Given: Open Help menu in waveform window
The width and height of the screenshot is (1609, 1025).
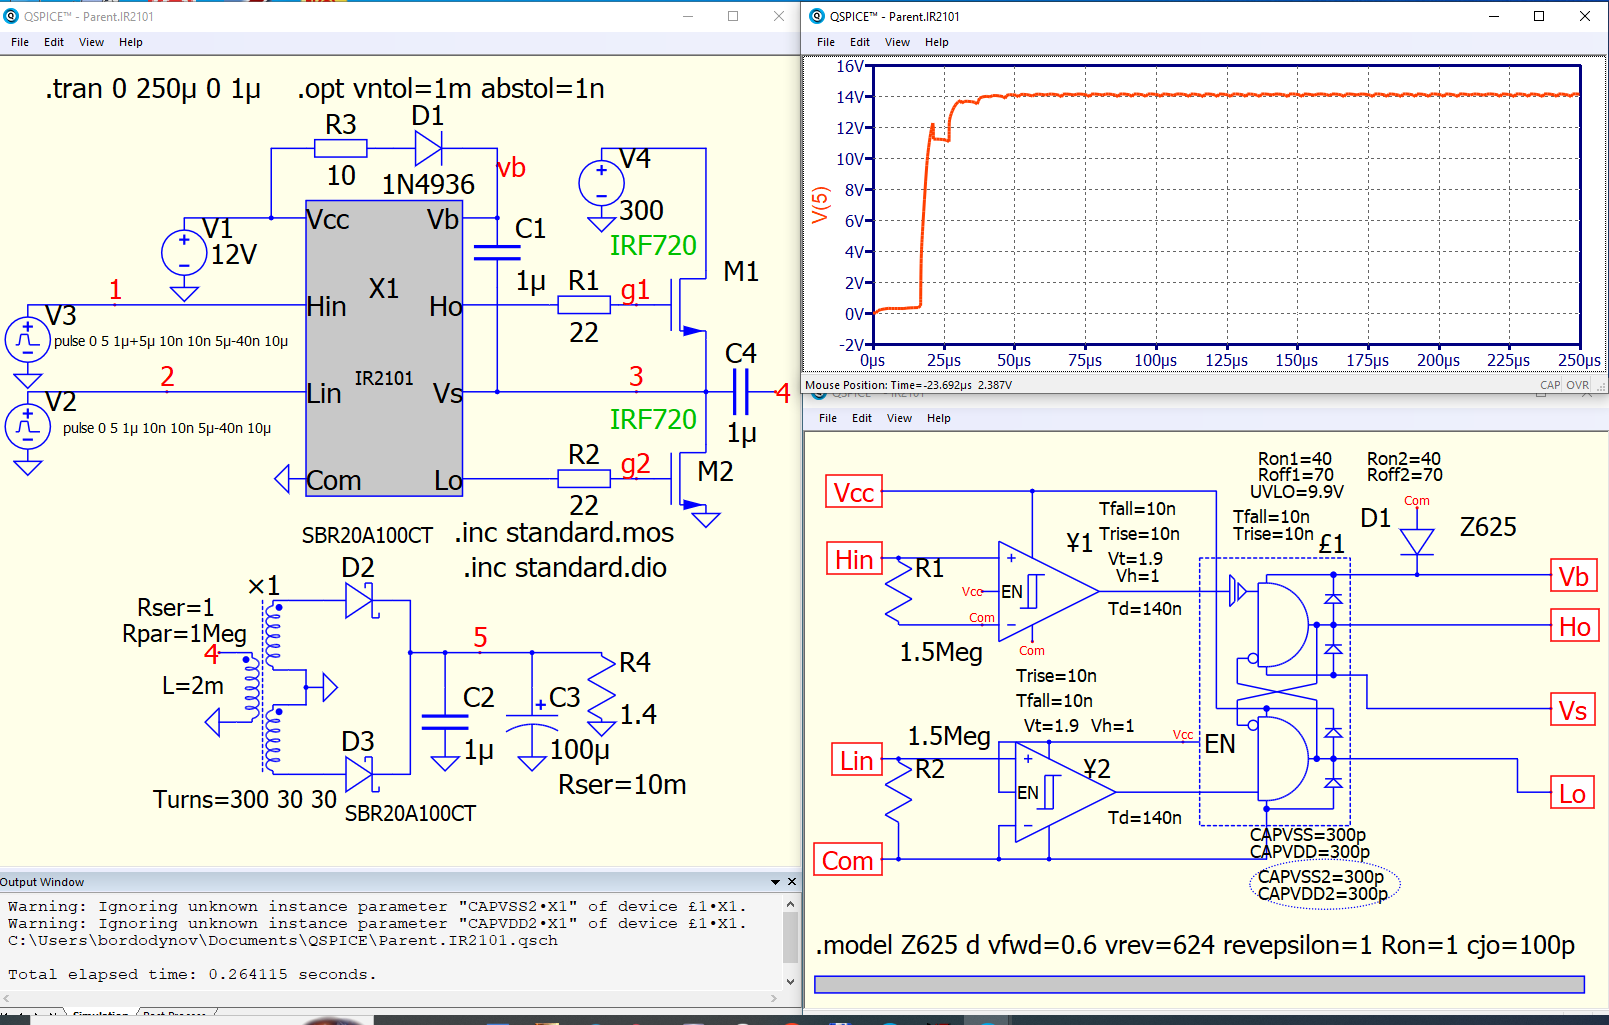Looking at the screenshot, I should click(x=937, y=42).
